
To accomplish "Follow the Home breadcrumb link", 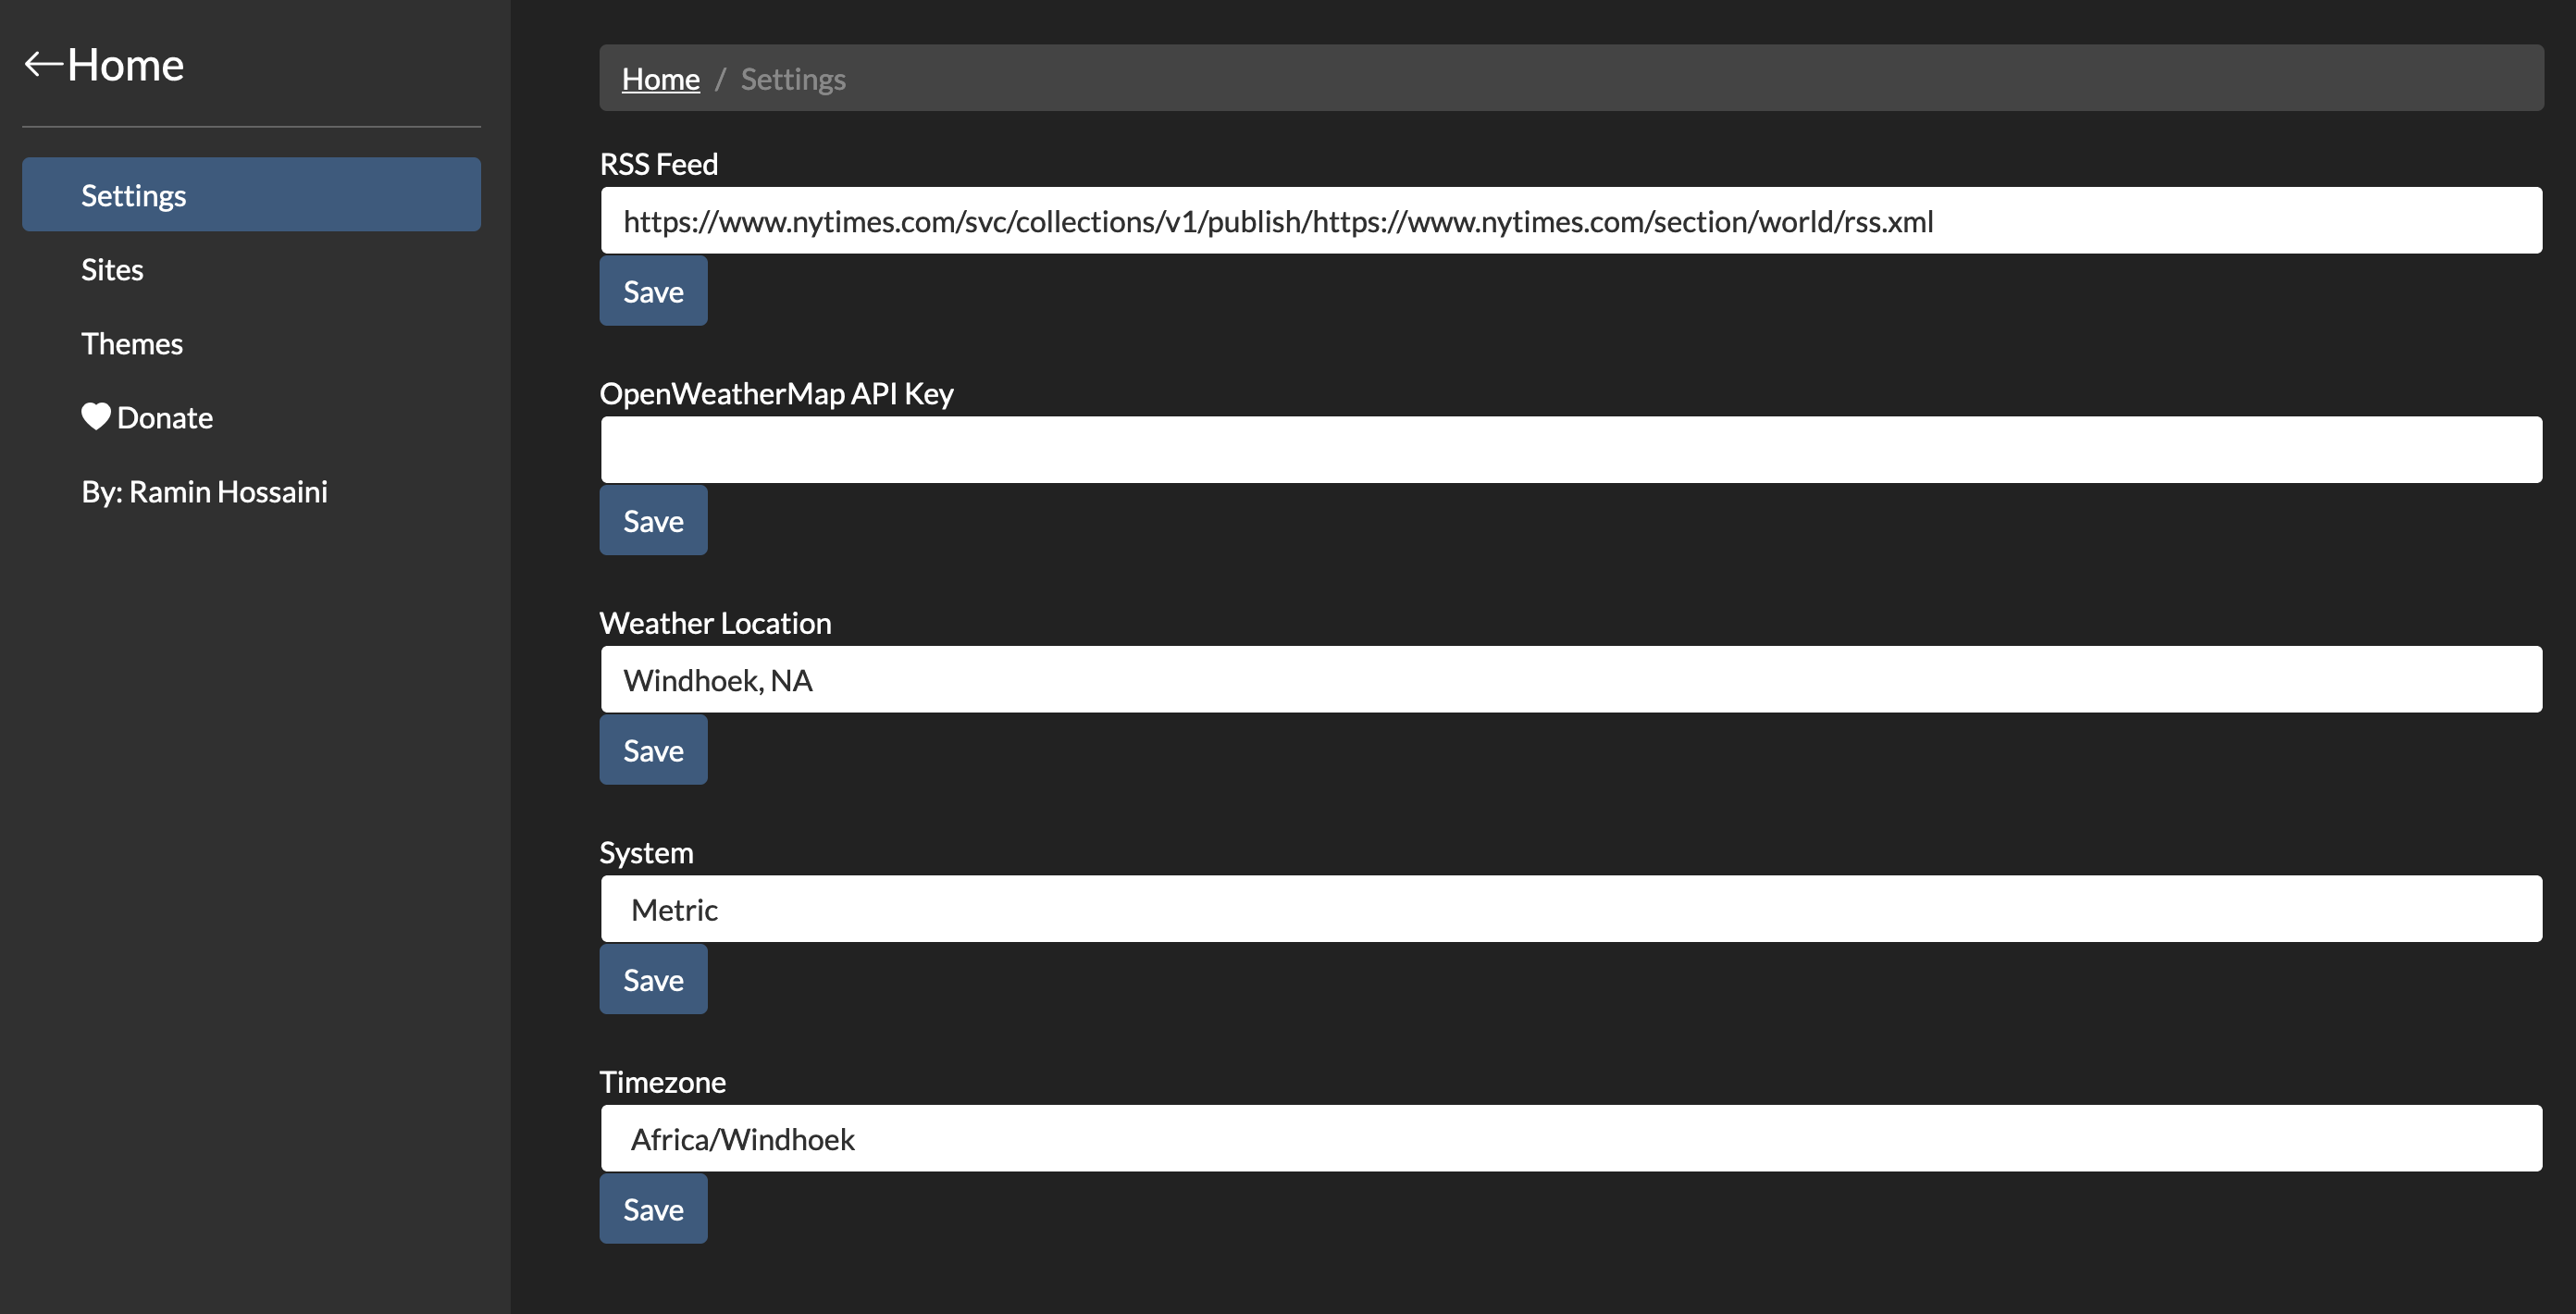I will coord(660,79).
